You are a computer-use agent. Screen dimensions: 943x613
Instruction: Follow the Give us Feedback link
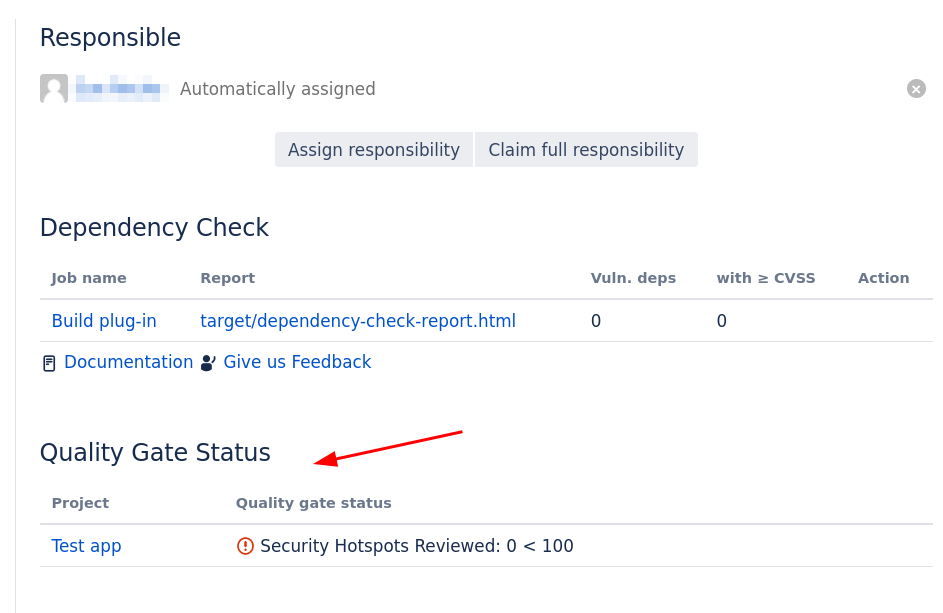point(297,362)
